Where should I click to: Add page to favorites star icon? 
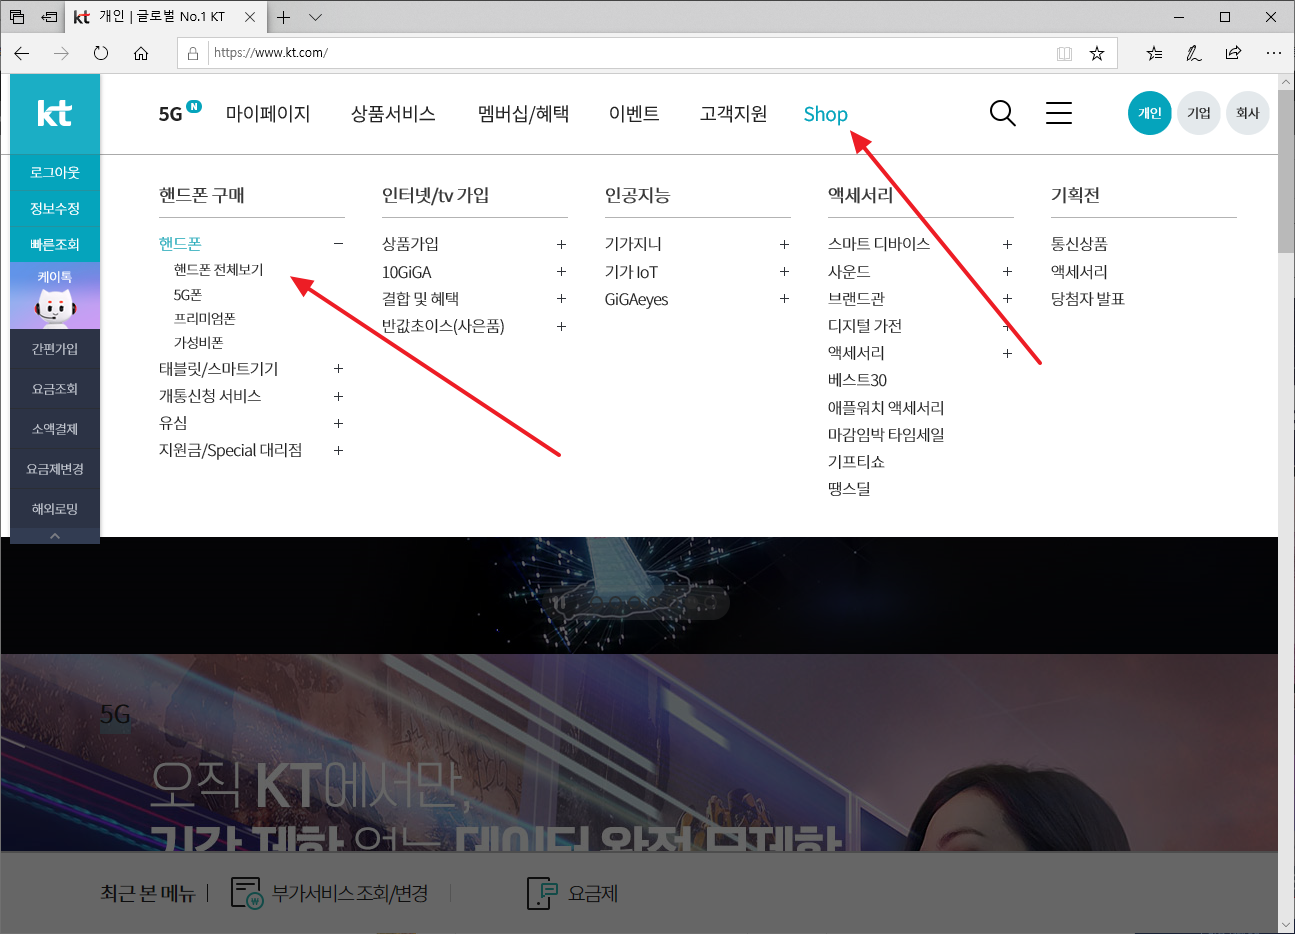[x=1097, y=53]
